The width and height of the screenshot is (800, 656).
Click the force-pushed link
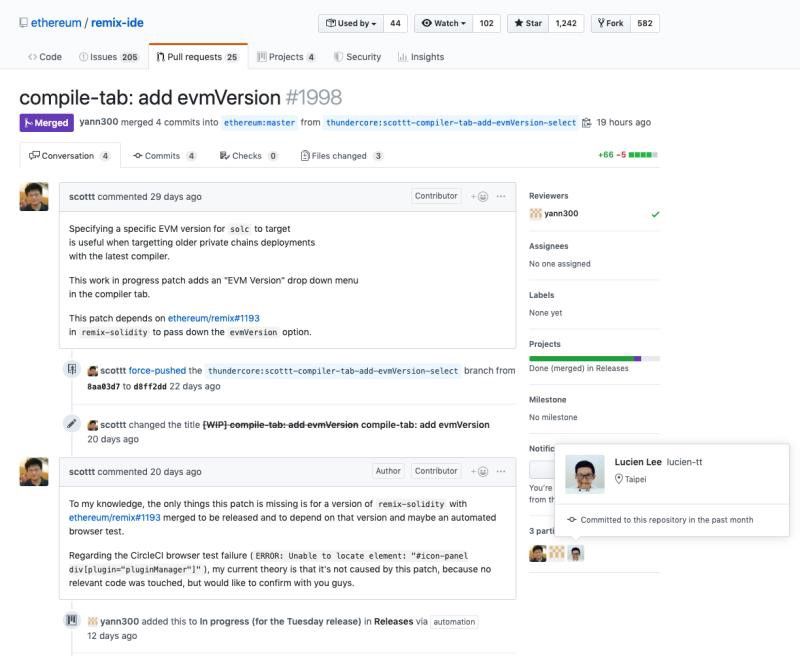tap(157, 371)
